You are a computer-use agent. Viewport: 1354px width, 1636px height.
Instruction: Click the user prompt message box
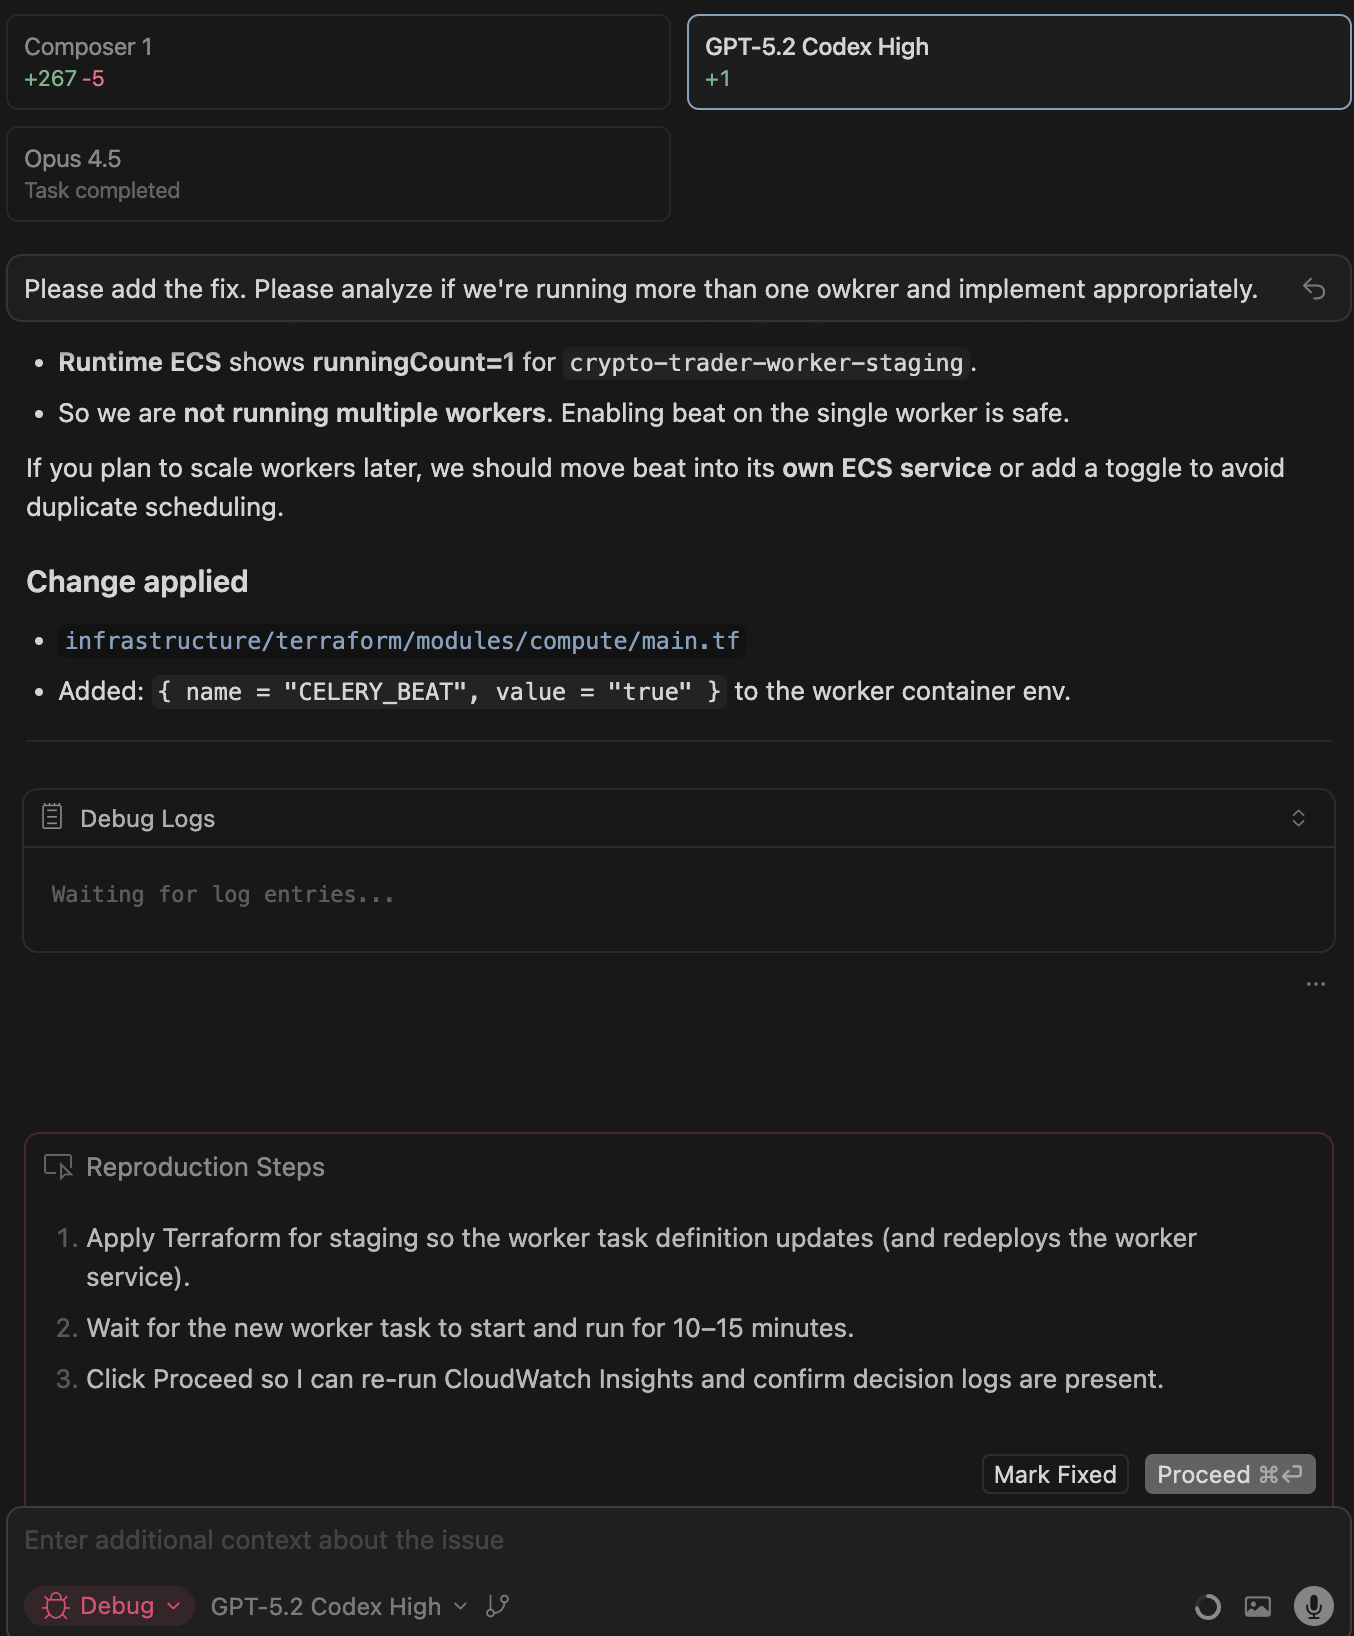(x=640, y=290)
